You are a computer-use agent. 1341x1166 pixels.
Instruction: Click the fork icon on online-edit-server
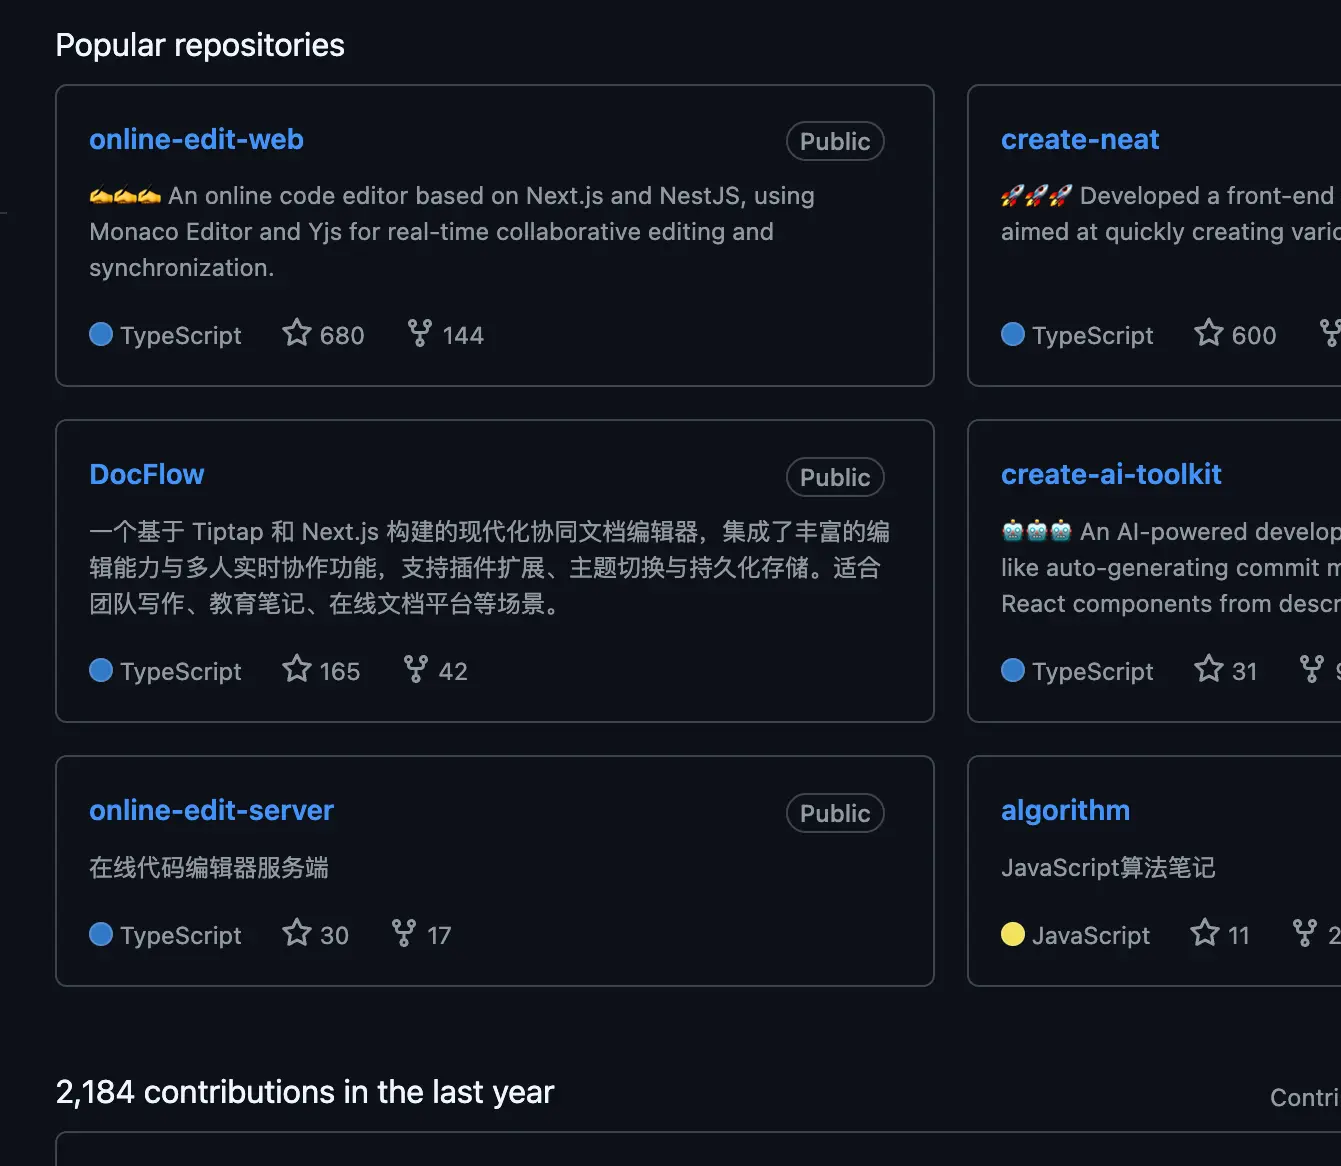(404, 933)
